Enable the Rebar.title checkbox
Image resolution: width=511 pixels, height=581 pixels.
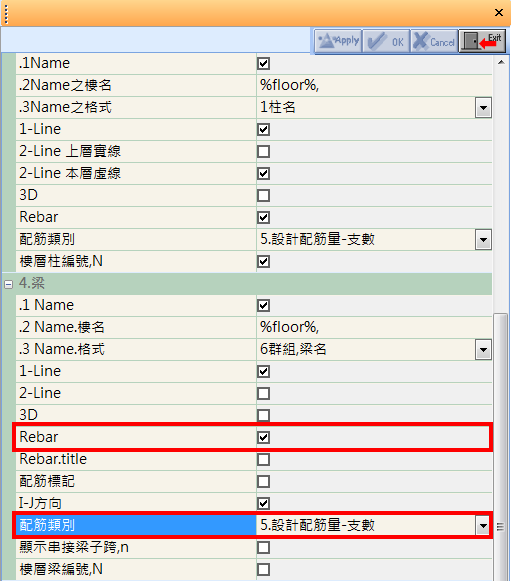[x=263, y=459]
